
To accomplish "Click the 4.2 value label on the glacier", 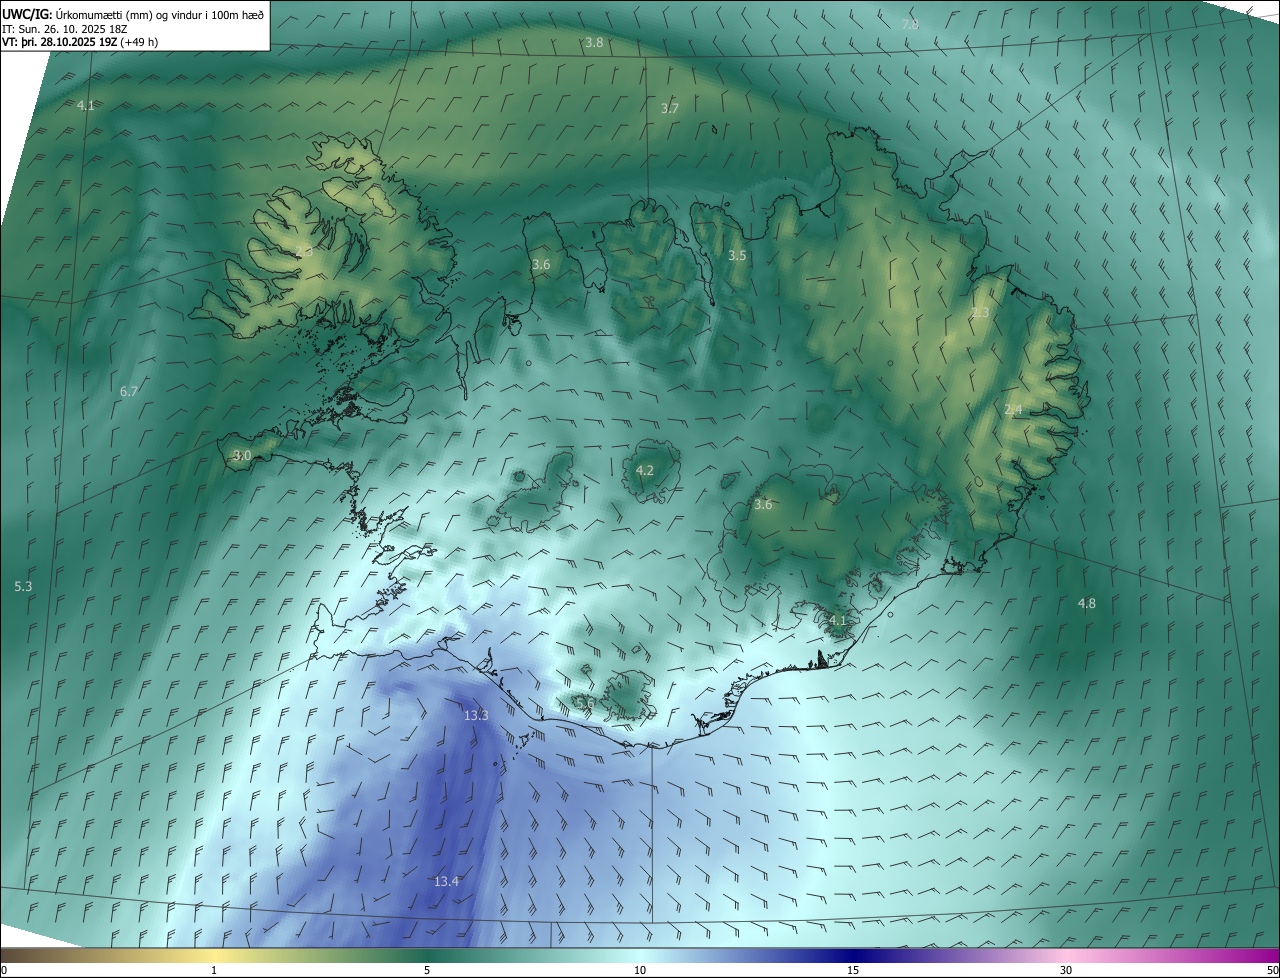I will click(x=645, y=470).
